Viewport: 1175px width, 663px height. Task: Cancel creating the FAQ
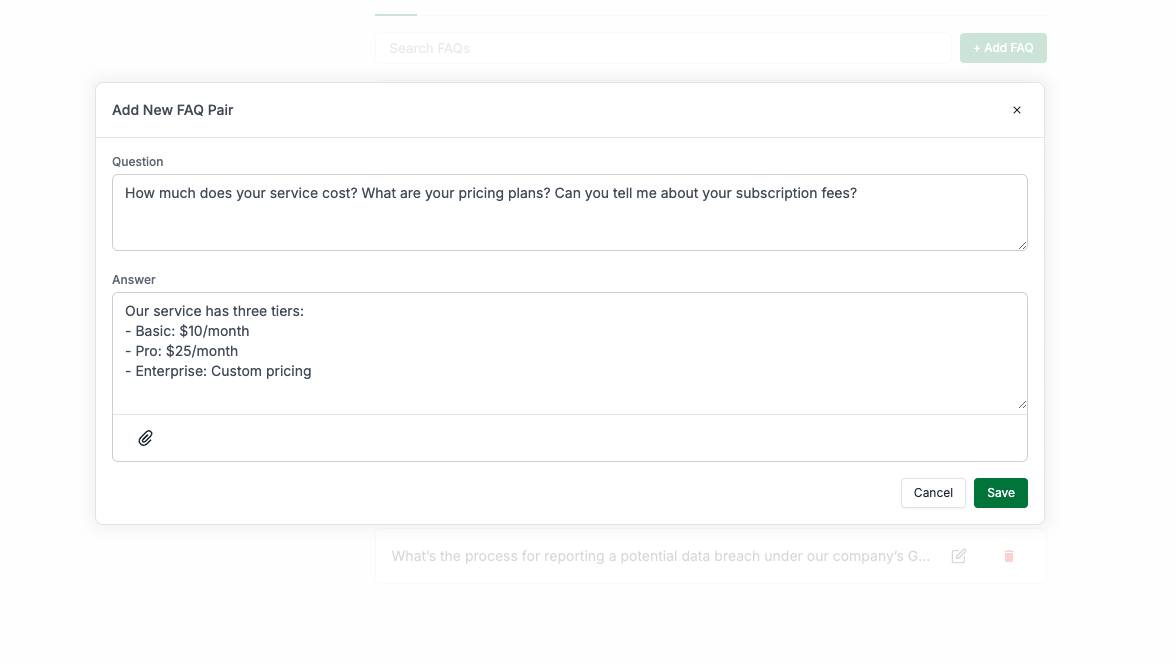pyautogui.click(x=932, y=492)
